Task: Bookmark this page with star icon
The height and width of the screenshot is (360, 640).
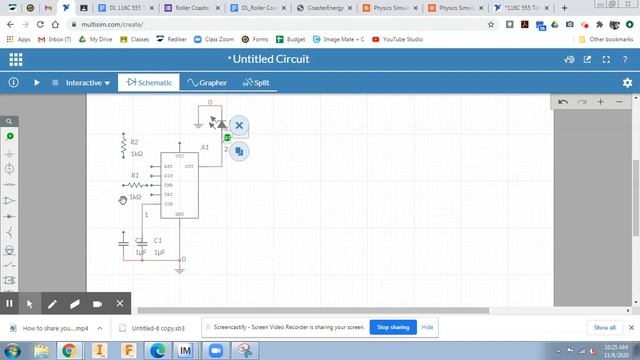Action: (491, 24)
